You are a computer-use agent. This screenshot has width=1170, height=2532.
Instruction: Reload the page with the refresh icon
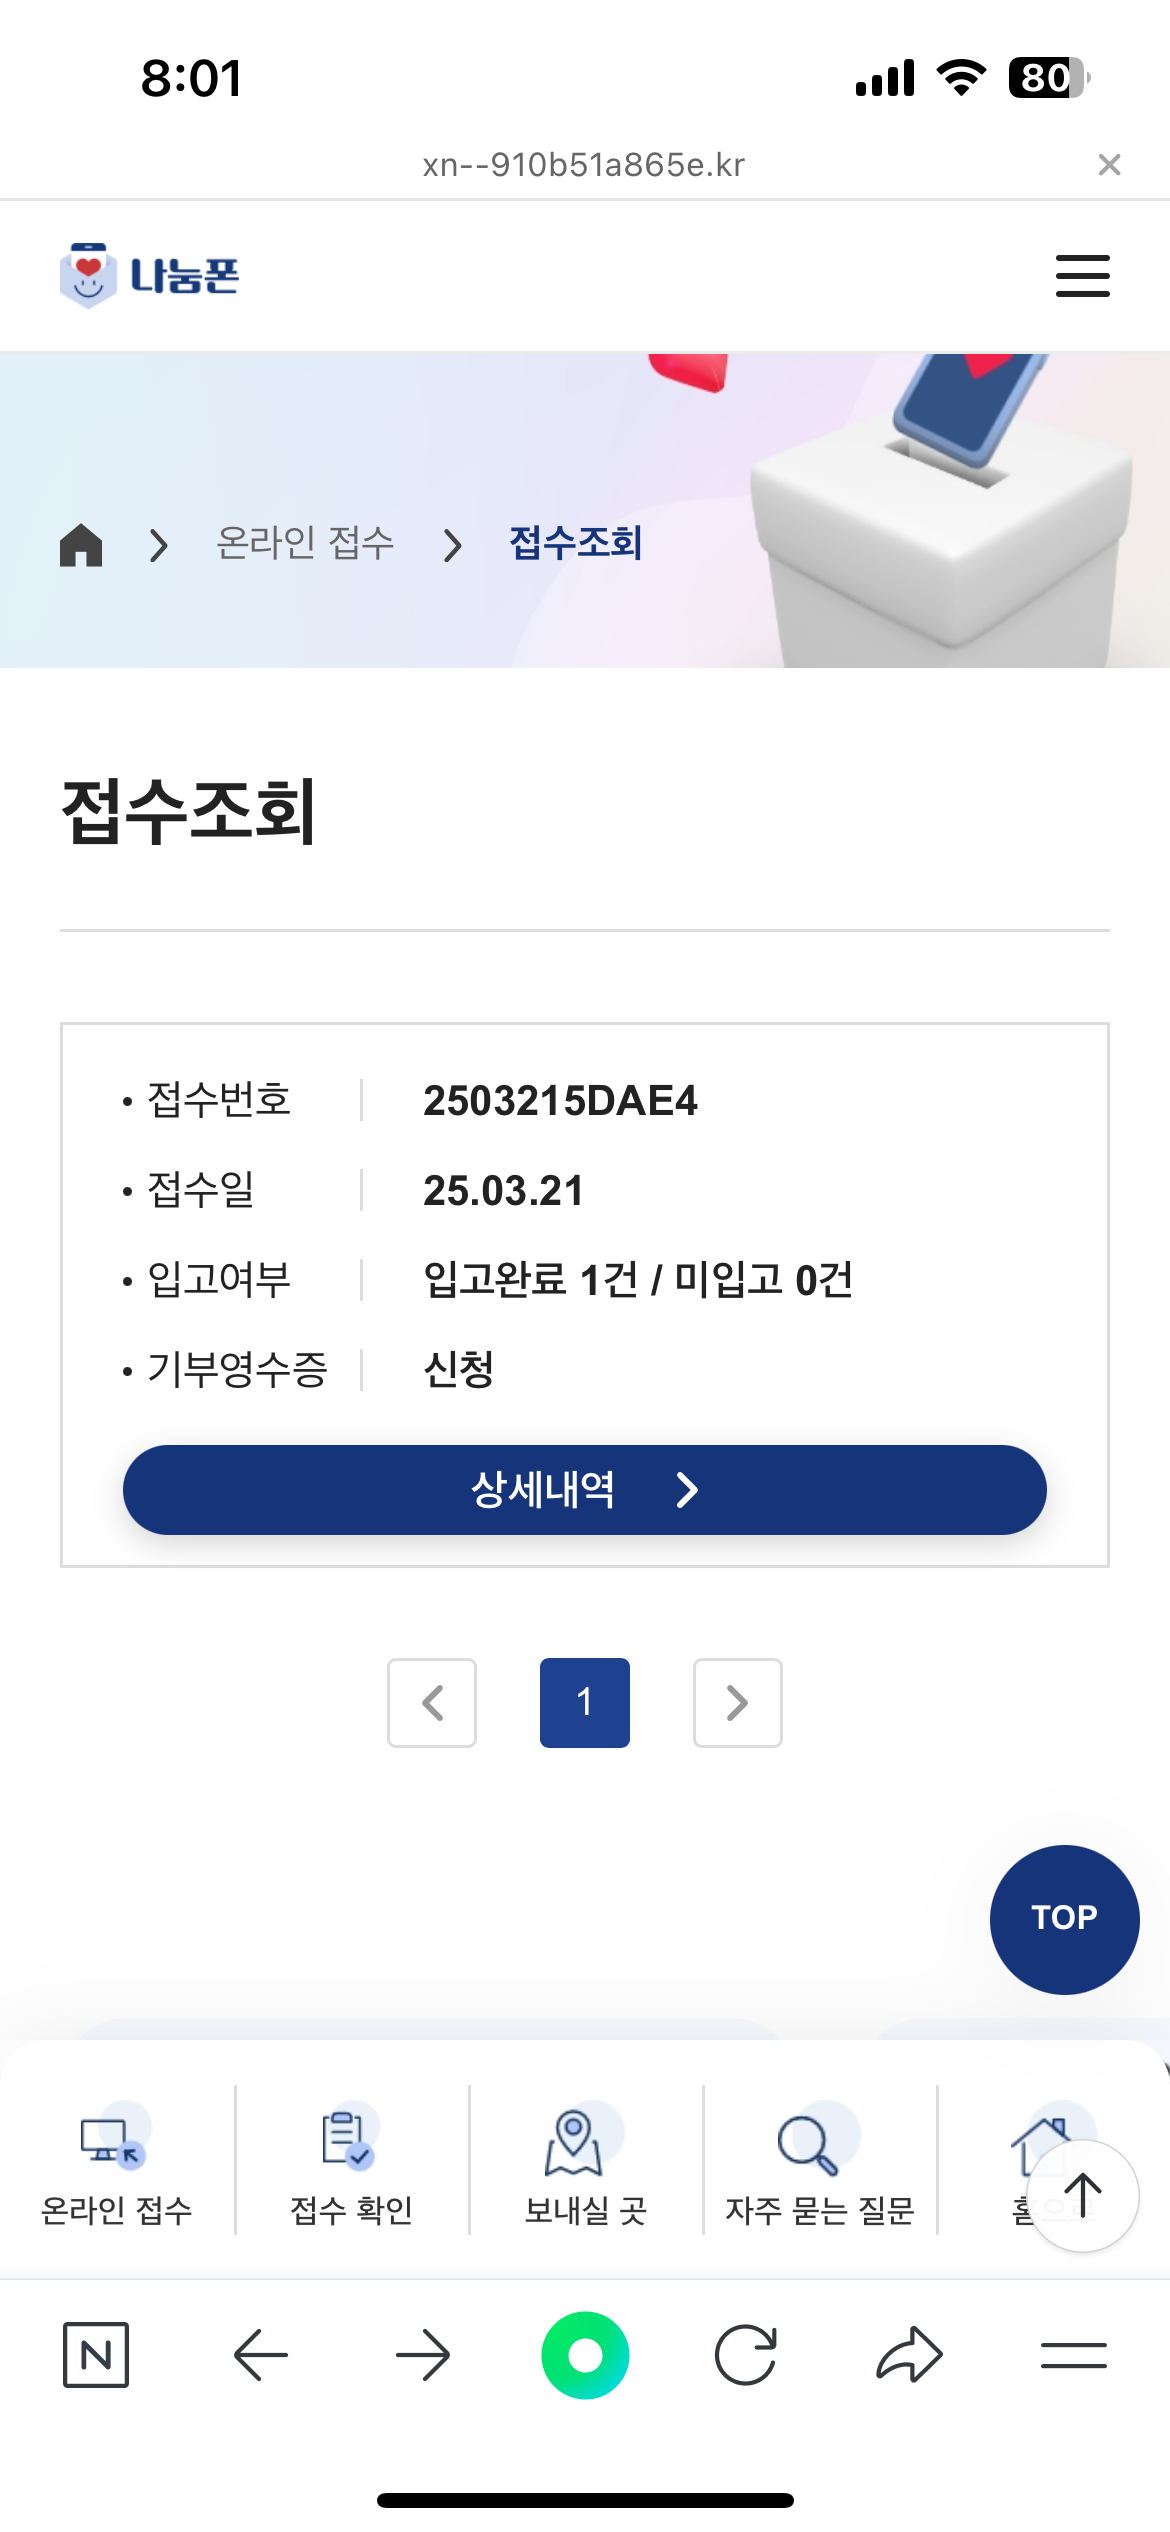[x=746, y=2355]
